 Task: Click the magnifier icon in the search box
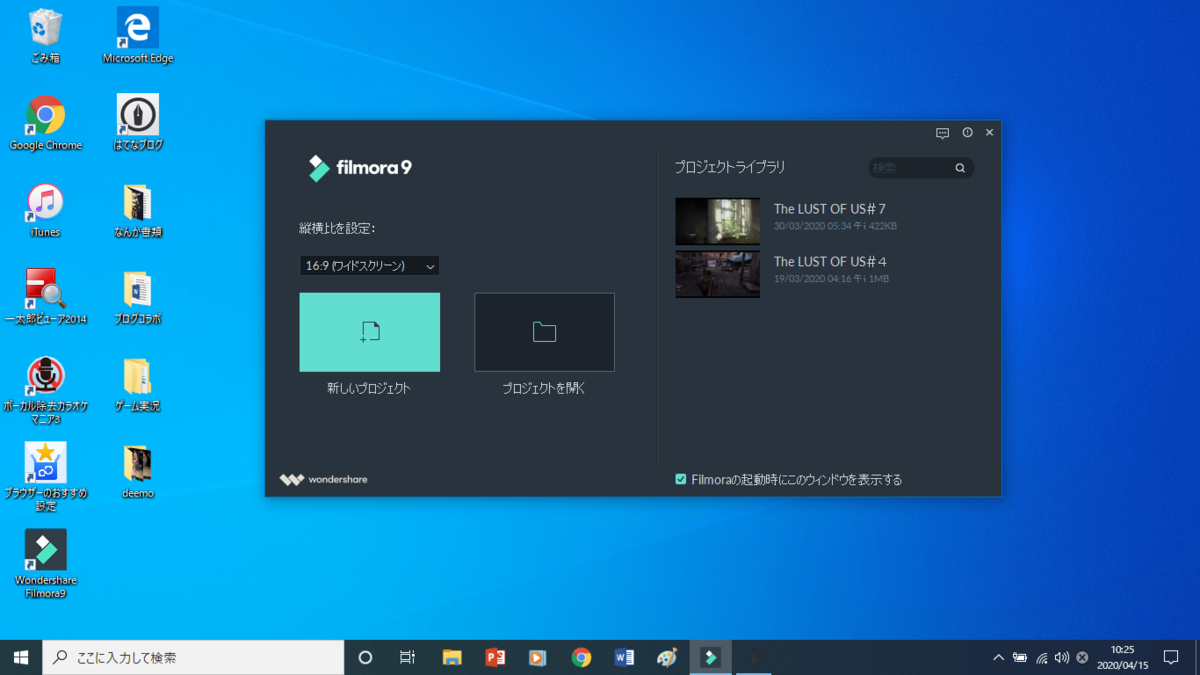960,168
